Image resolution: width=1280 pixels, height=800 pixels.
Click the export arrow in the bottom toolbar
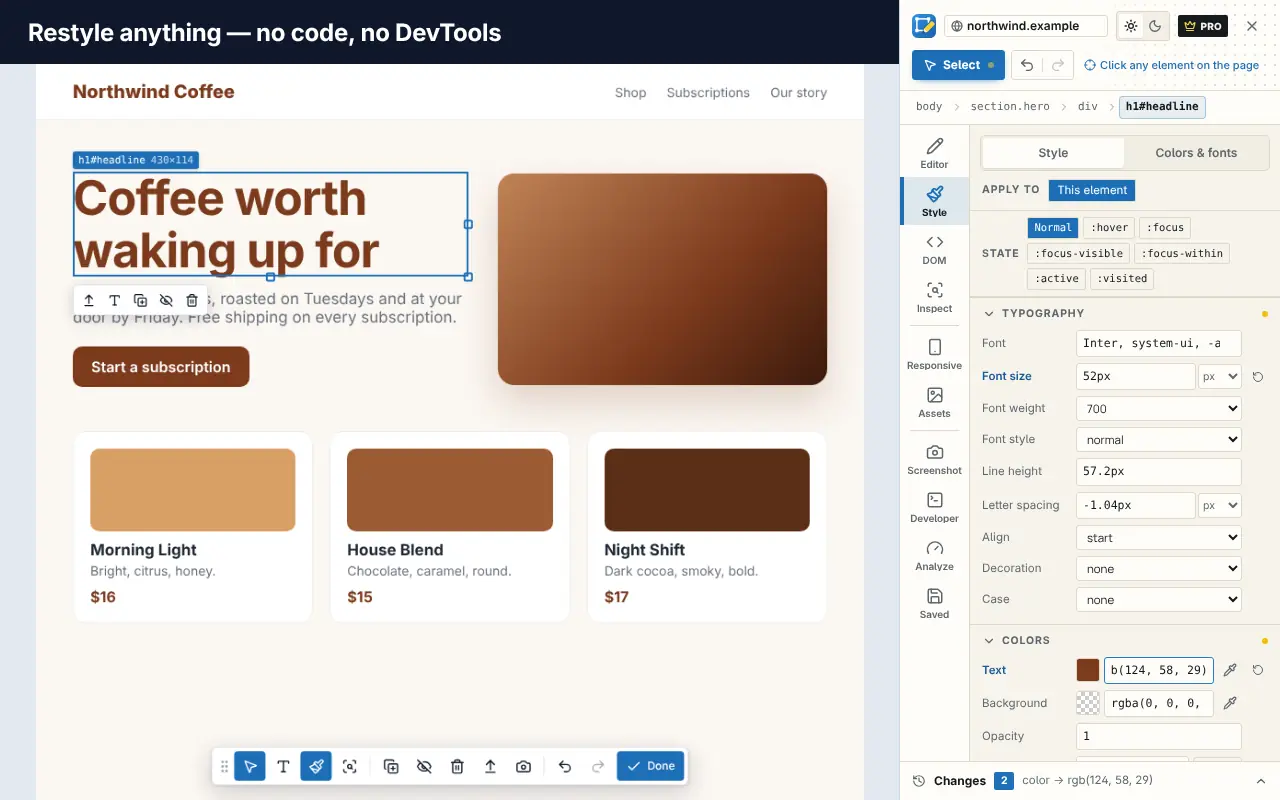(490, 766)
